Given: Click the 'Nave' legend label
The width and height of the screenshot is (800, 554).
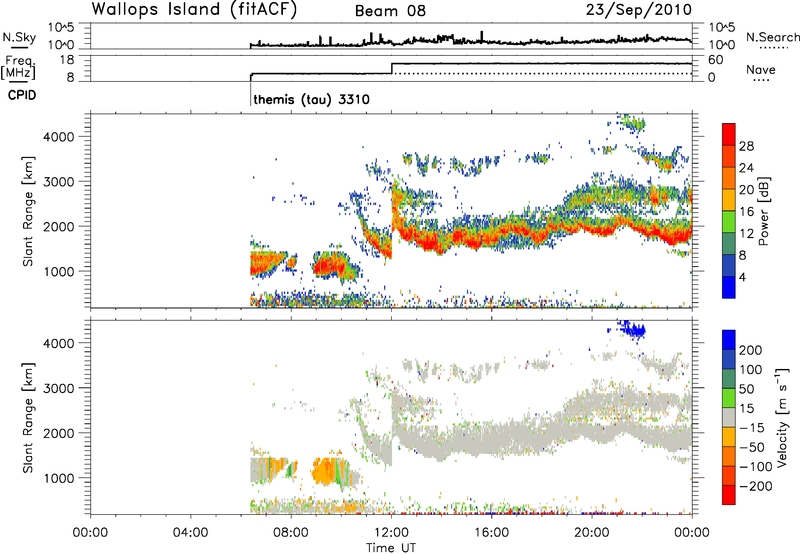Looking at the screenshot, I should point(761,70).
